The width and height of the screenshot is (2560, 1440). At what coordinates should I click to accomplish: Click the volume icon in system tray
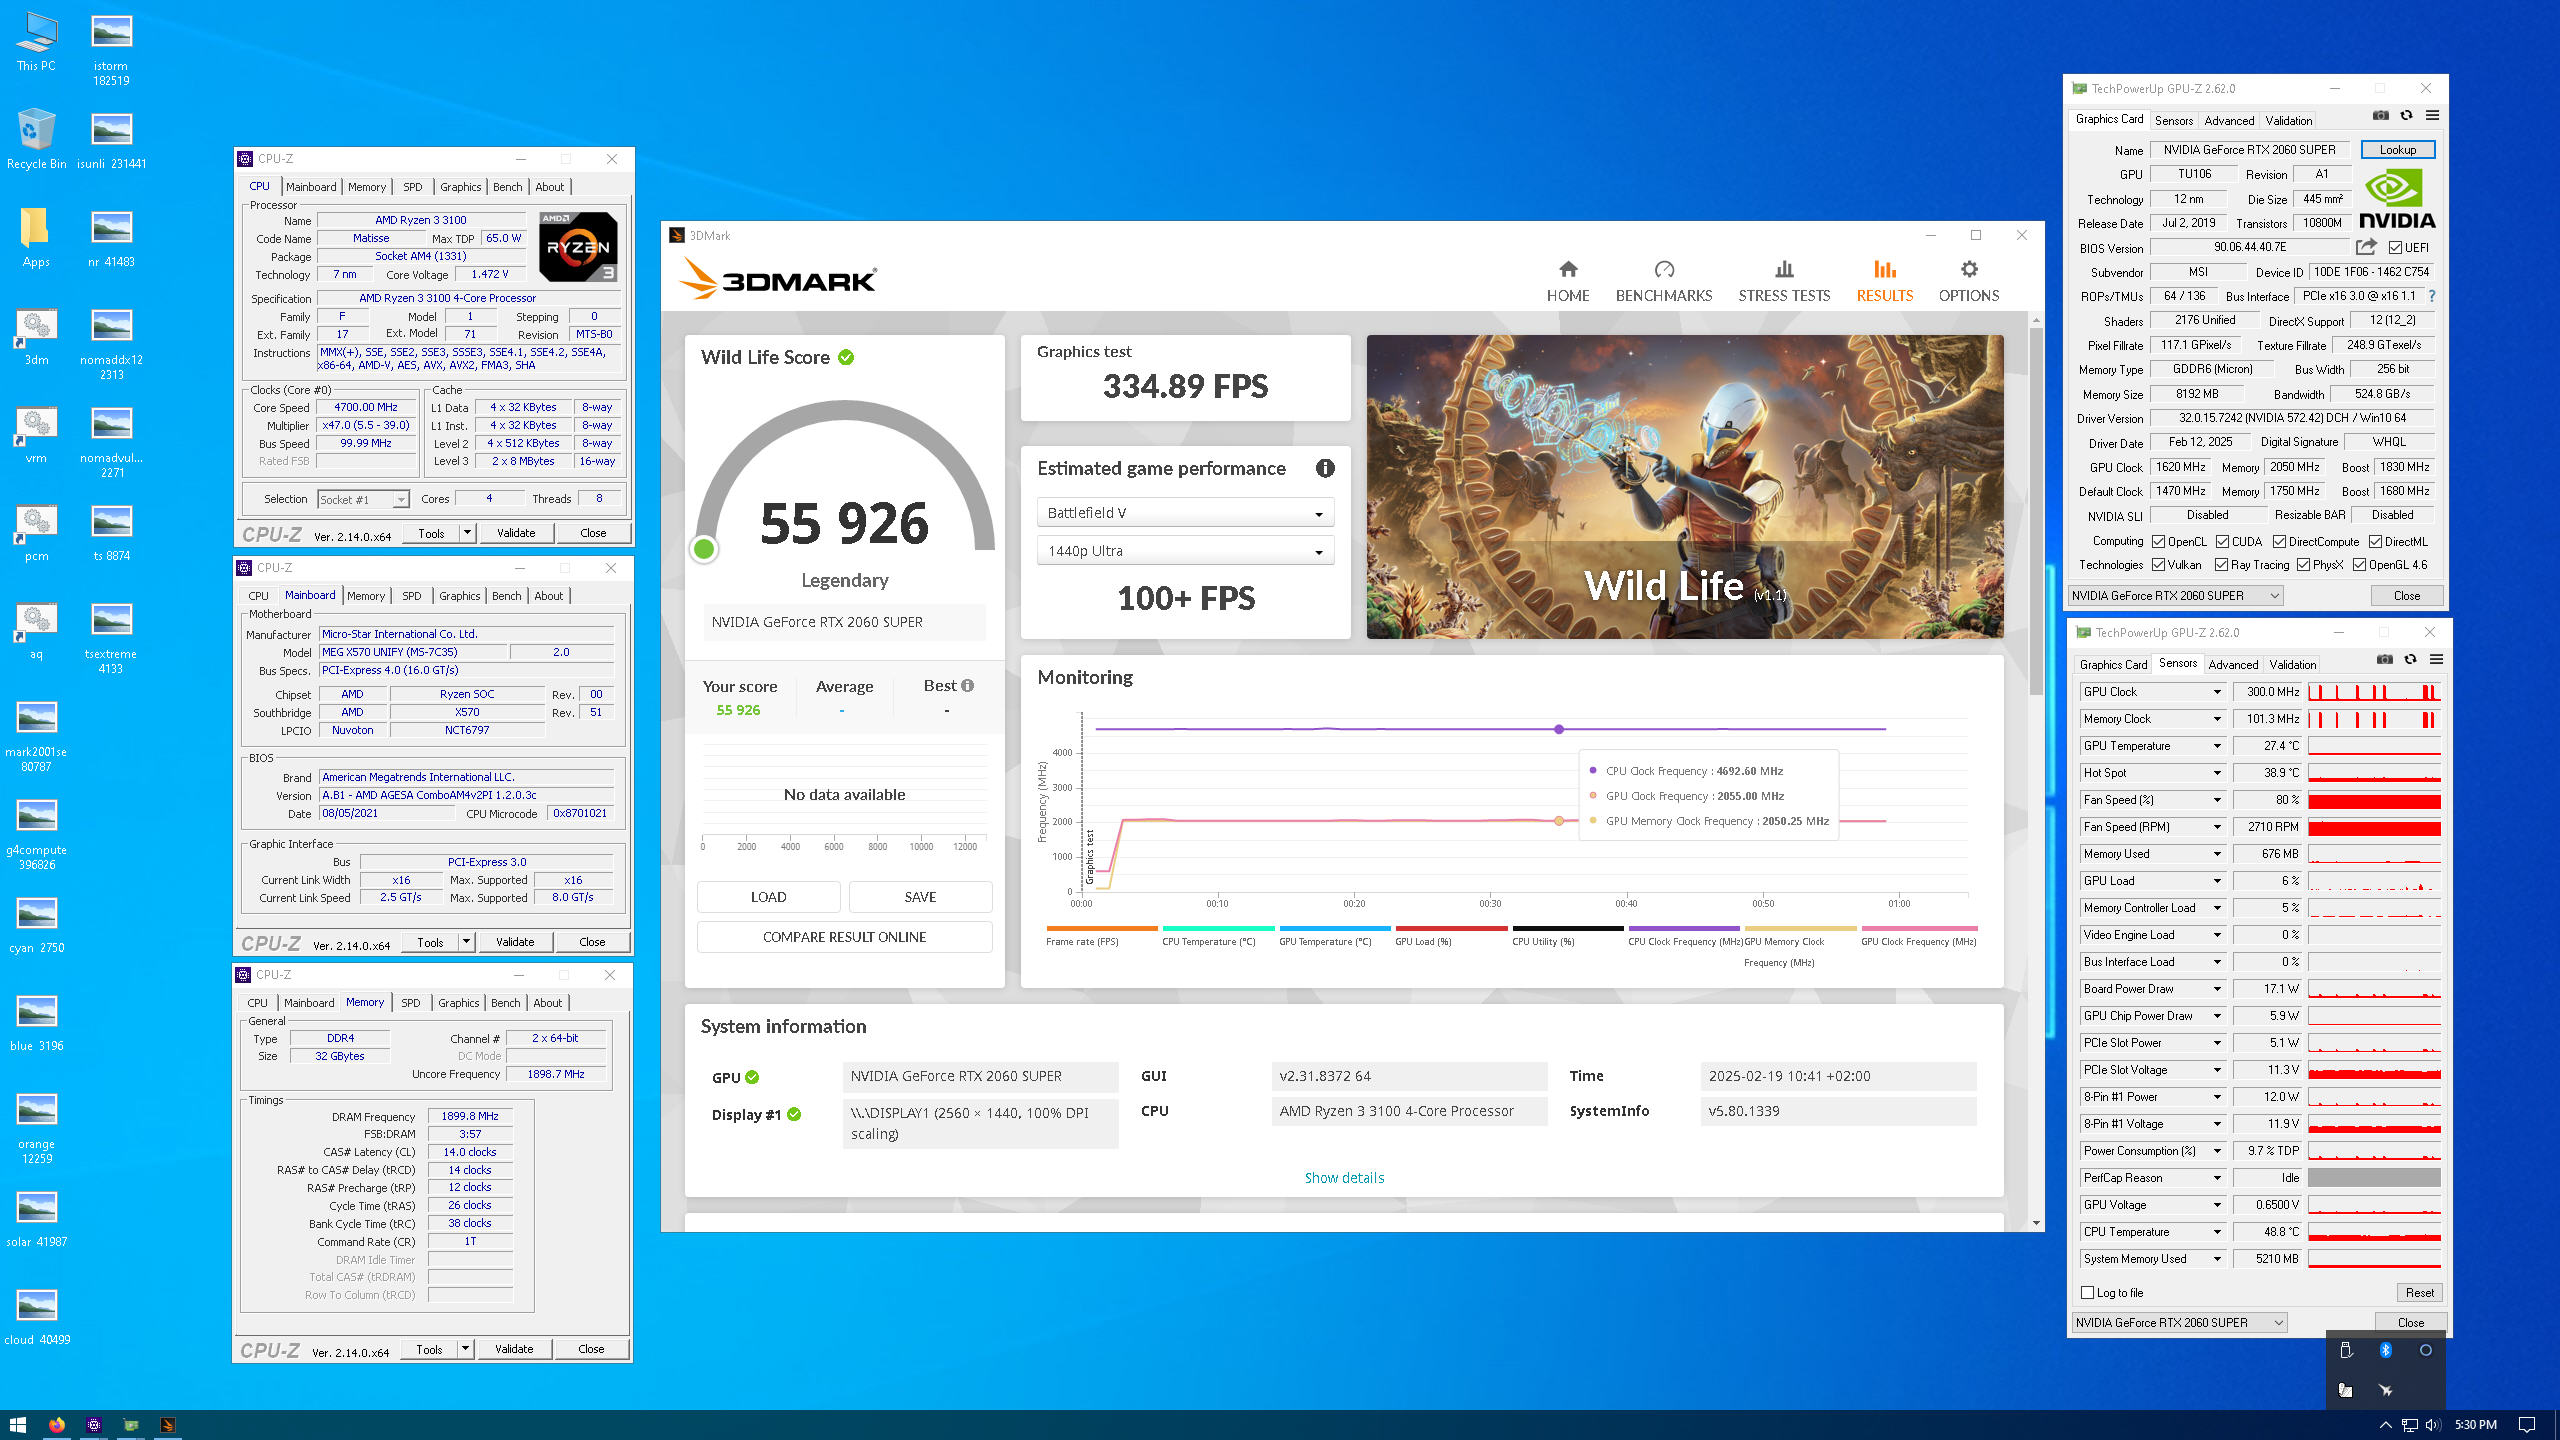(x=2433, y=1425)
